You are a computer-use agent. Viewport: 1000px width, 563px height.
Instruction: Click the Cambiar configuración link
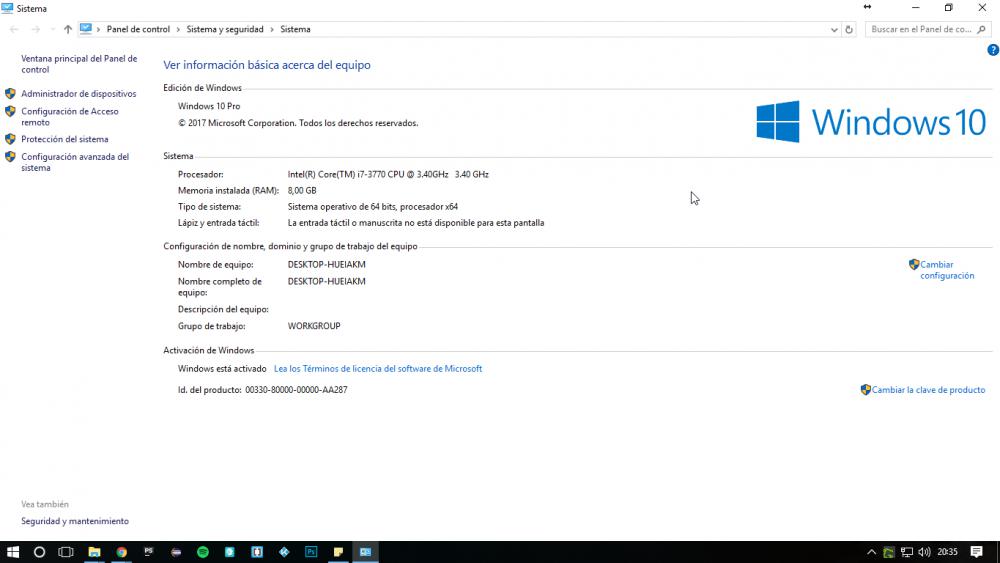(947, 270)
